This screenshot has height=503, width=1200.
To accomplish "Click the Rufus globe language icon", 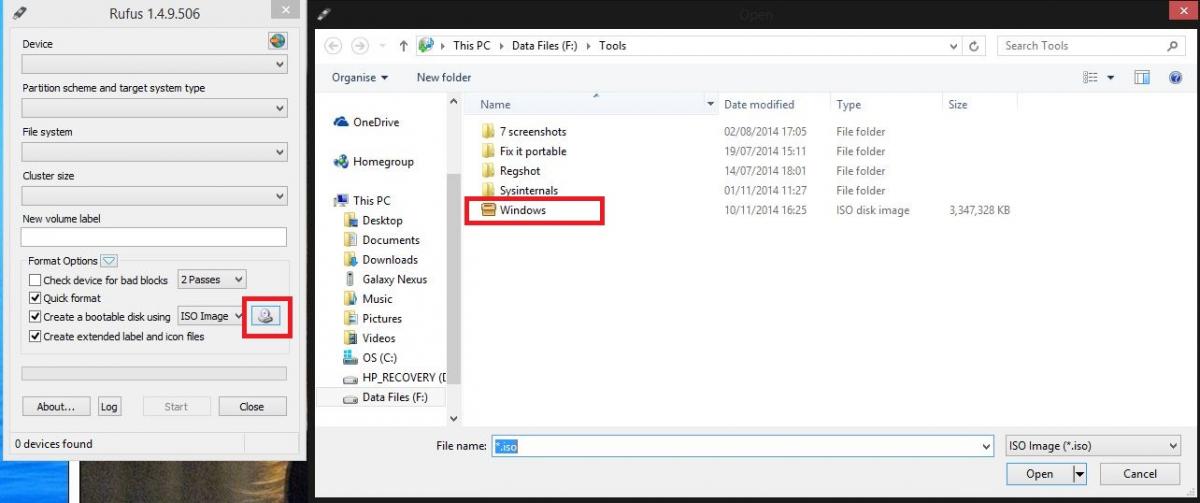I will click(277, 41).
